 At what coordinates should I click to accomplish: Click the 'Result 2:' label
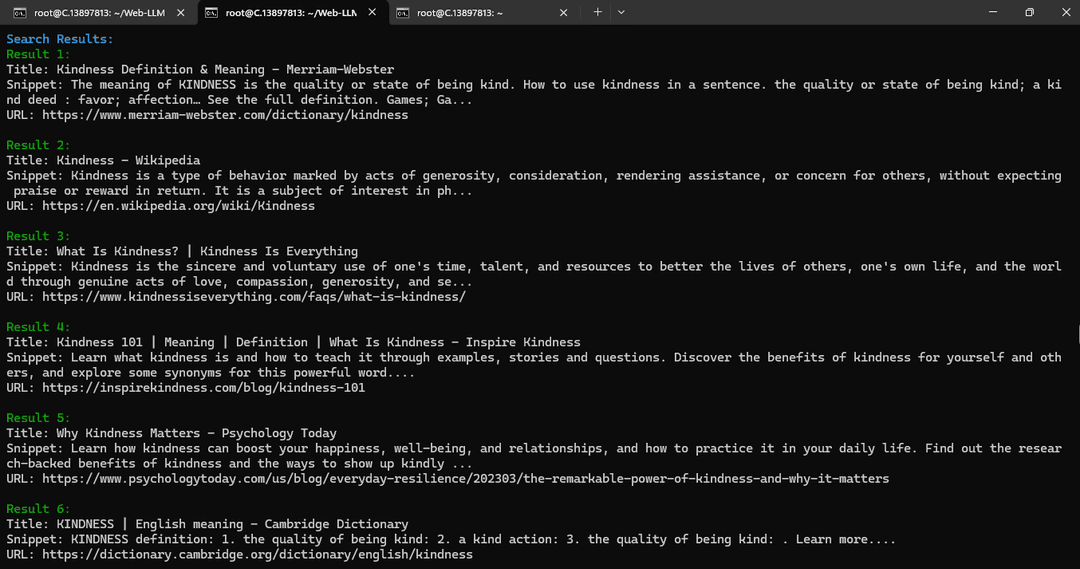pyautogui.click(x=38, y=145)
